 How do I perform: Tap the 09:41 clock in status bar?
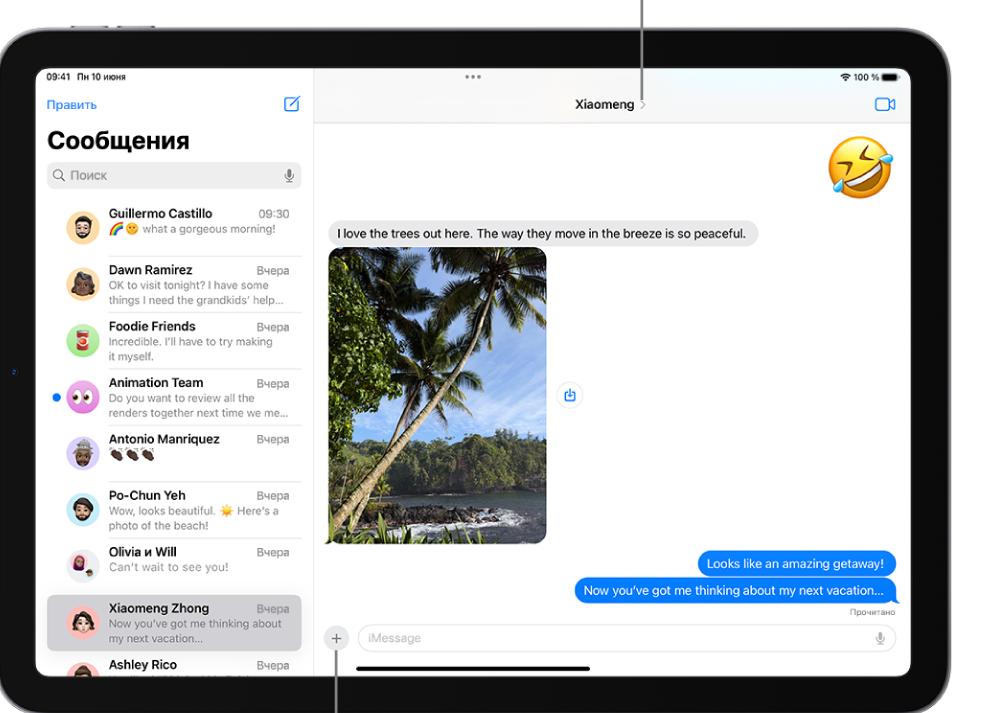[x=58, y=77]
